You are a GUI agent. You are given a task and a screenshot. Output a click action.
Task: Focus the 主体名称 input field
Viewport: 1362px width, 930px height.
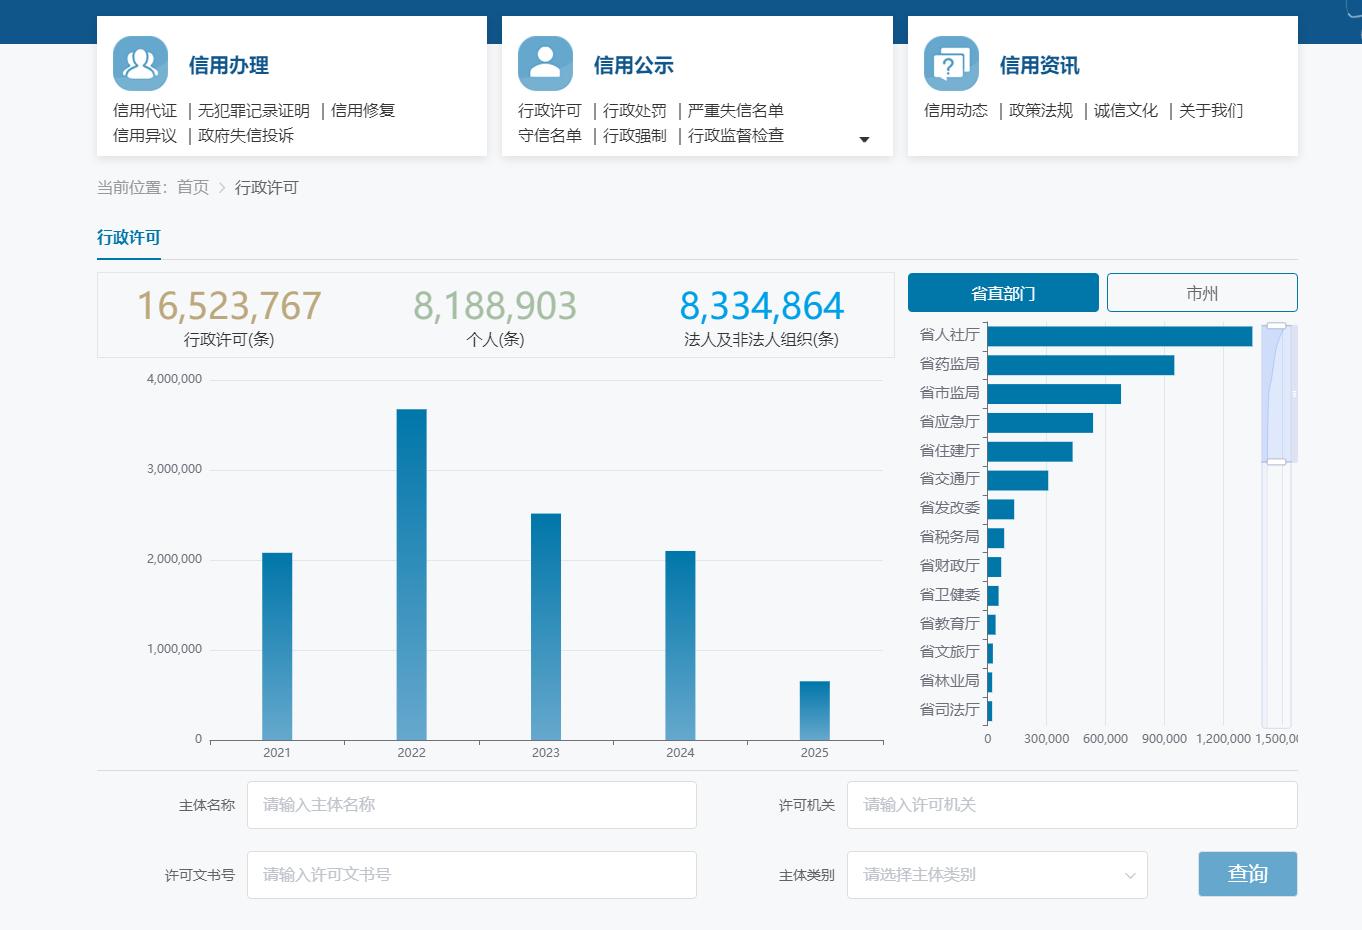tap(471, 805)
